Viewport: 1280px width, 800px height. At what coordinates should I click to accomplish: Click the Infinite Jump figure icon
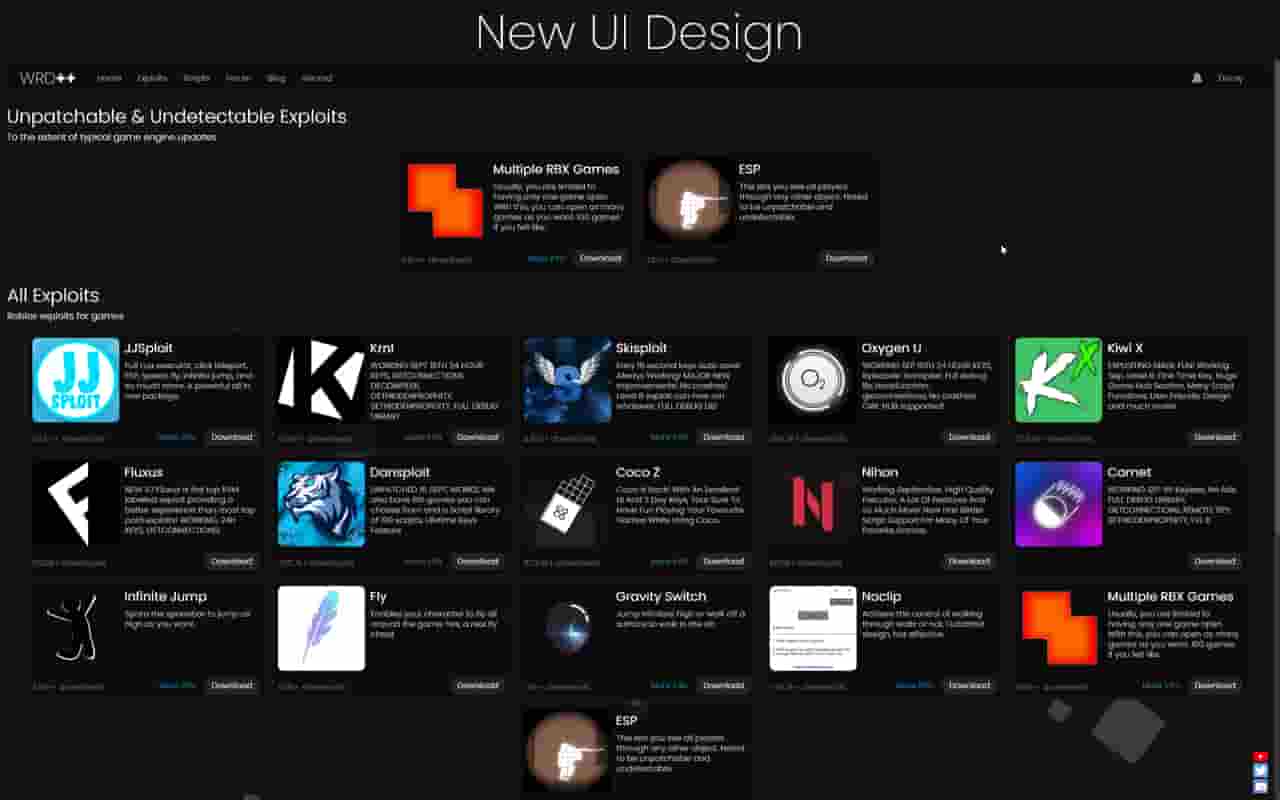click(x=76, y=628)
